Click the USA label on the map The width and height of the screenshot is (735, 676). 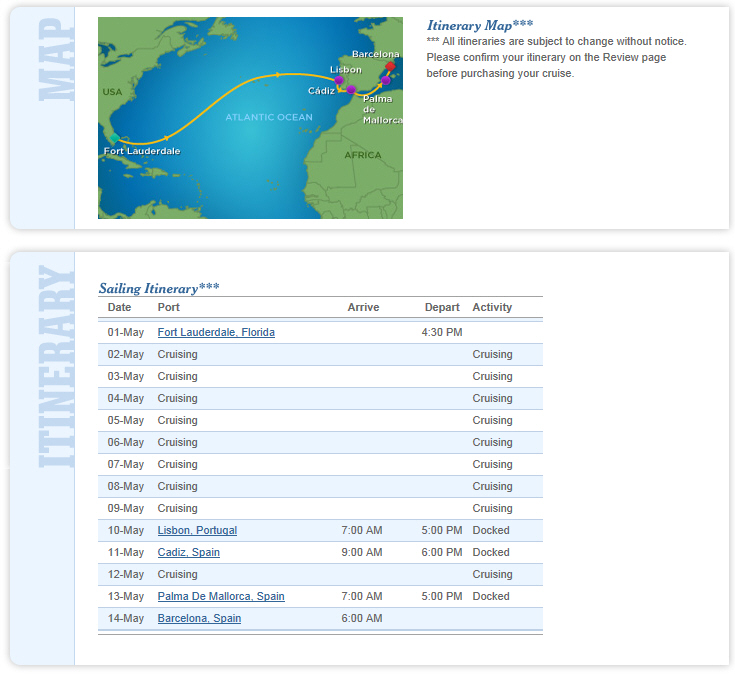click(112, 92)
